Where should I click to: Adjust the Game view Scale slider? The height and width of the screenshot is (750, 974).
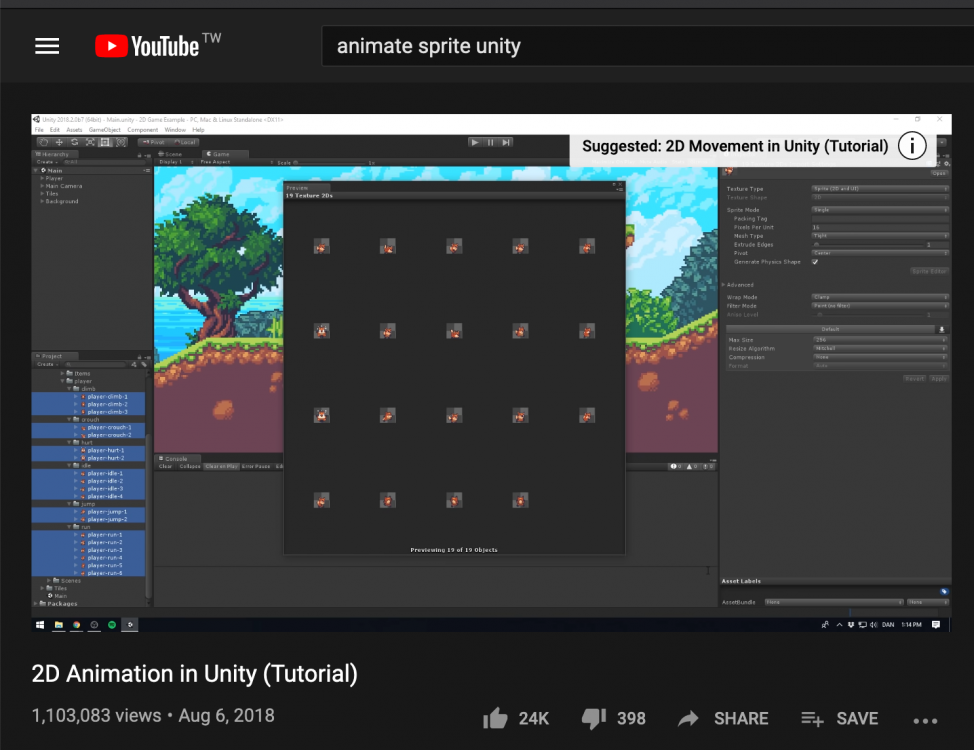330,163
